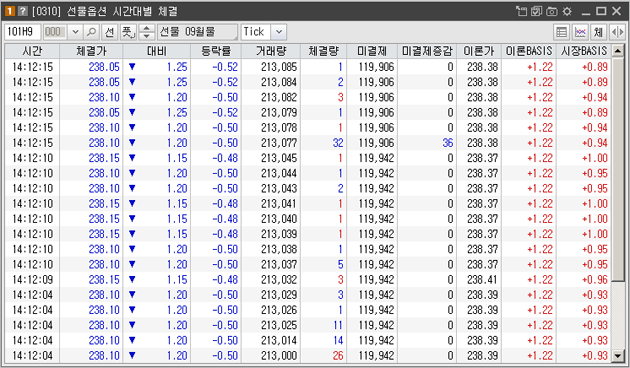Click the 대비 column header
This screenshot has width=630, height=368.
click(x=157, y=51)
